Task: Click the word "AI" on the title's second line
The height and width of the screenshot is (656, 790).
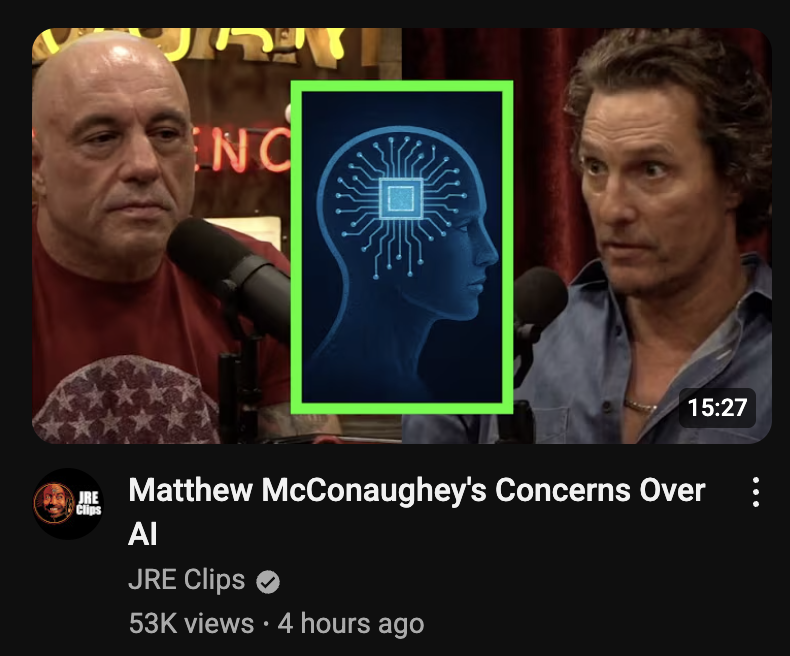Action: (143, 534)
